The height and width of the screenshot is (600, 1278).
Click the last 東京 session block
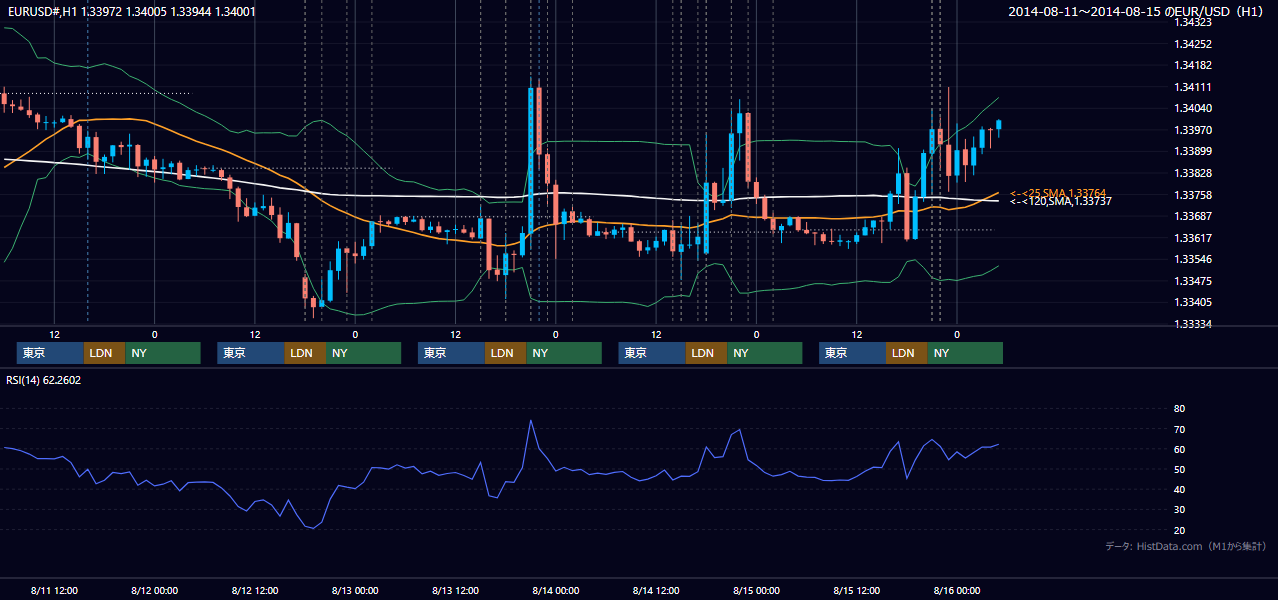(852, 353)
